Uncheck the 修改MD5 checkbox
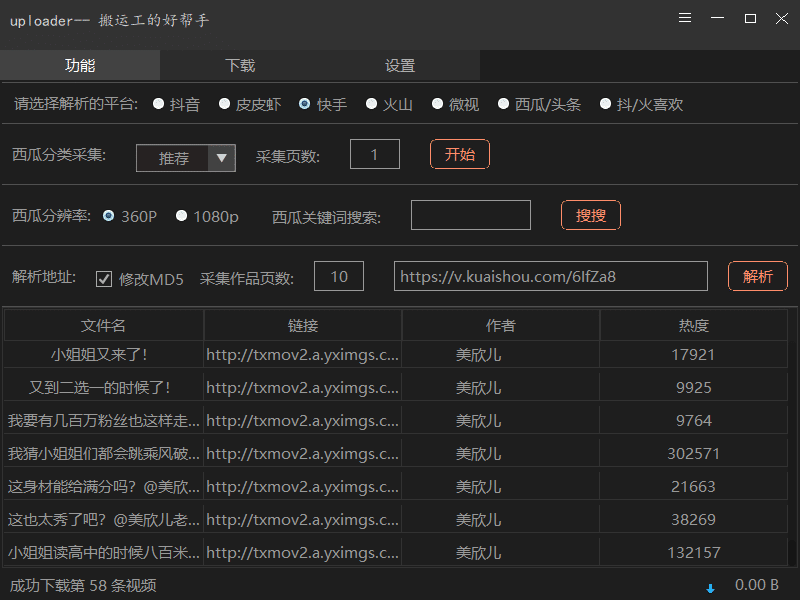800x600 pixels. 105,278
